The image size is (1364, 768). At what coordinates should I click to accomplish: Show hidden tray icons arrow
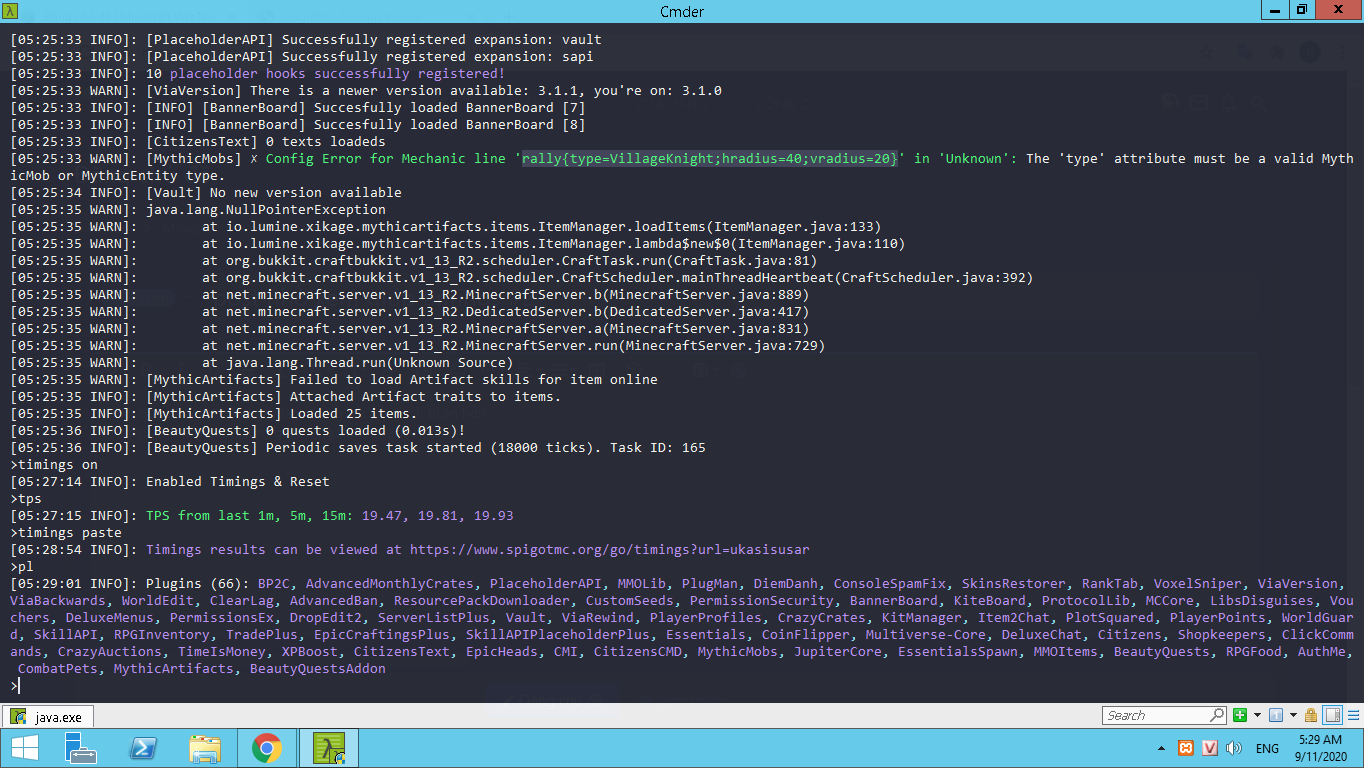point(1161,748)
